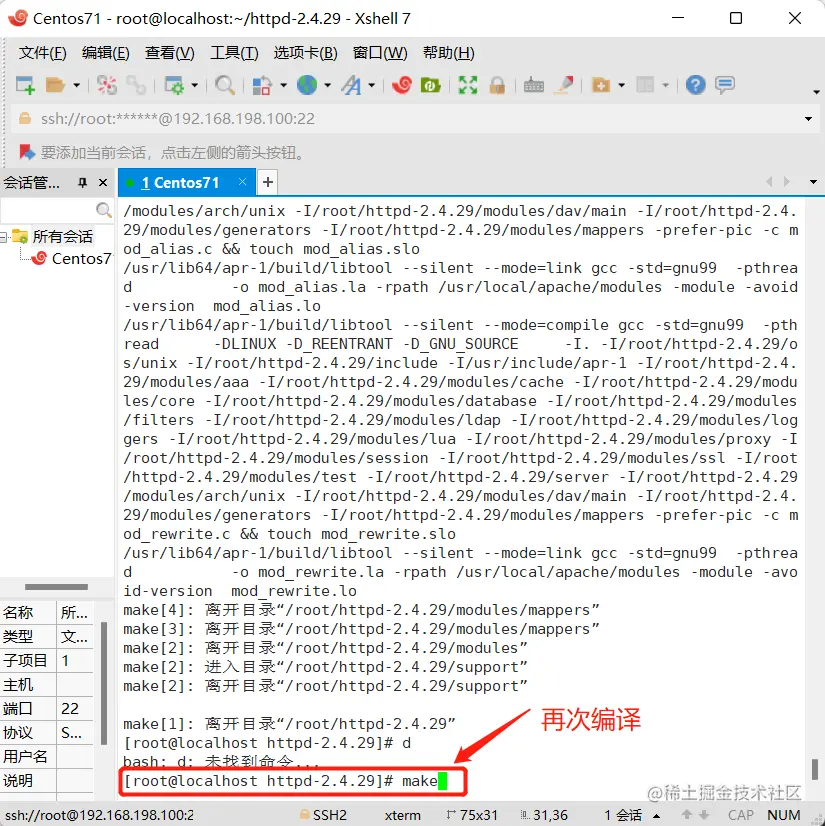Expand the address bar history dropdown
The height and width of the screenshot is (826, 825).
click(x=809, y=119)
